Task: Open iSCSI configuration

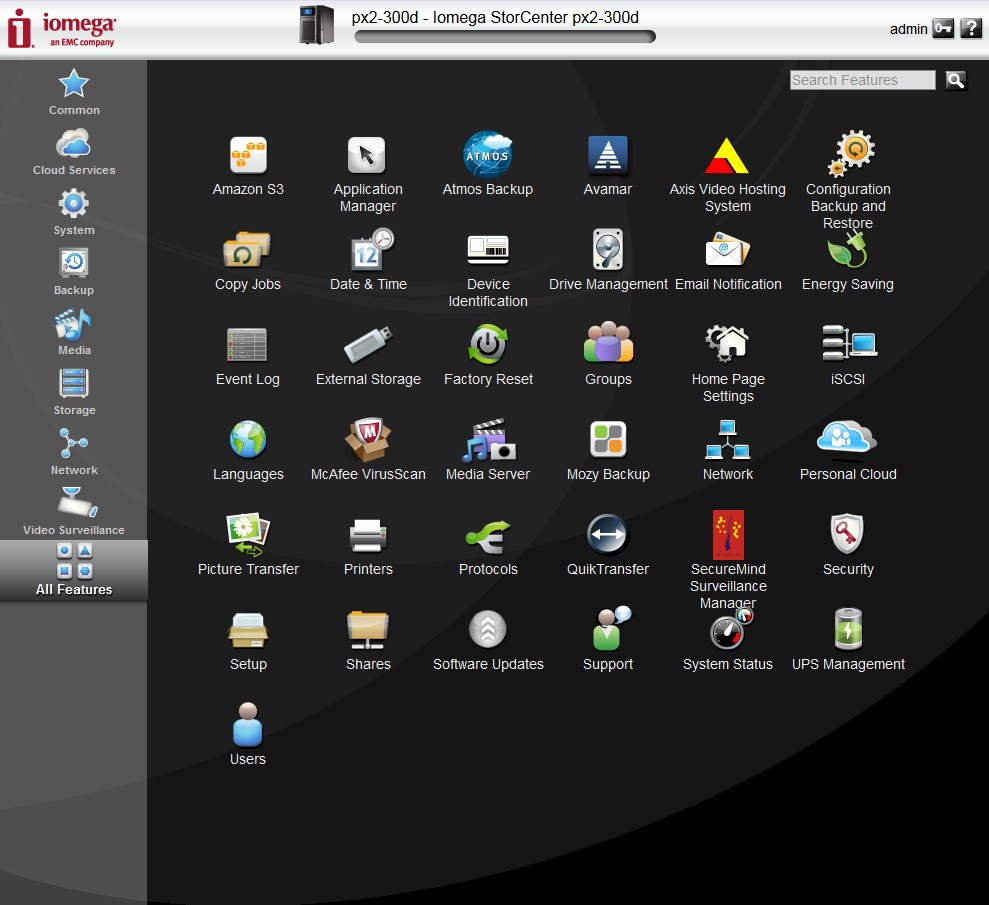Action: pyautogui.click(x=848, y=355)
